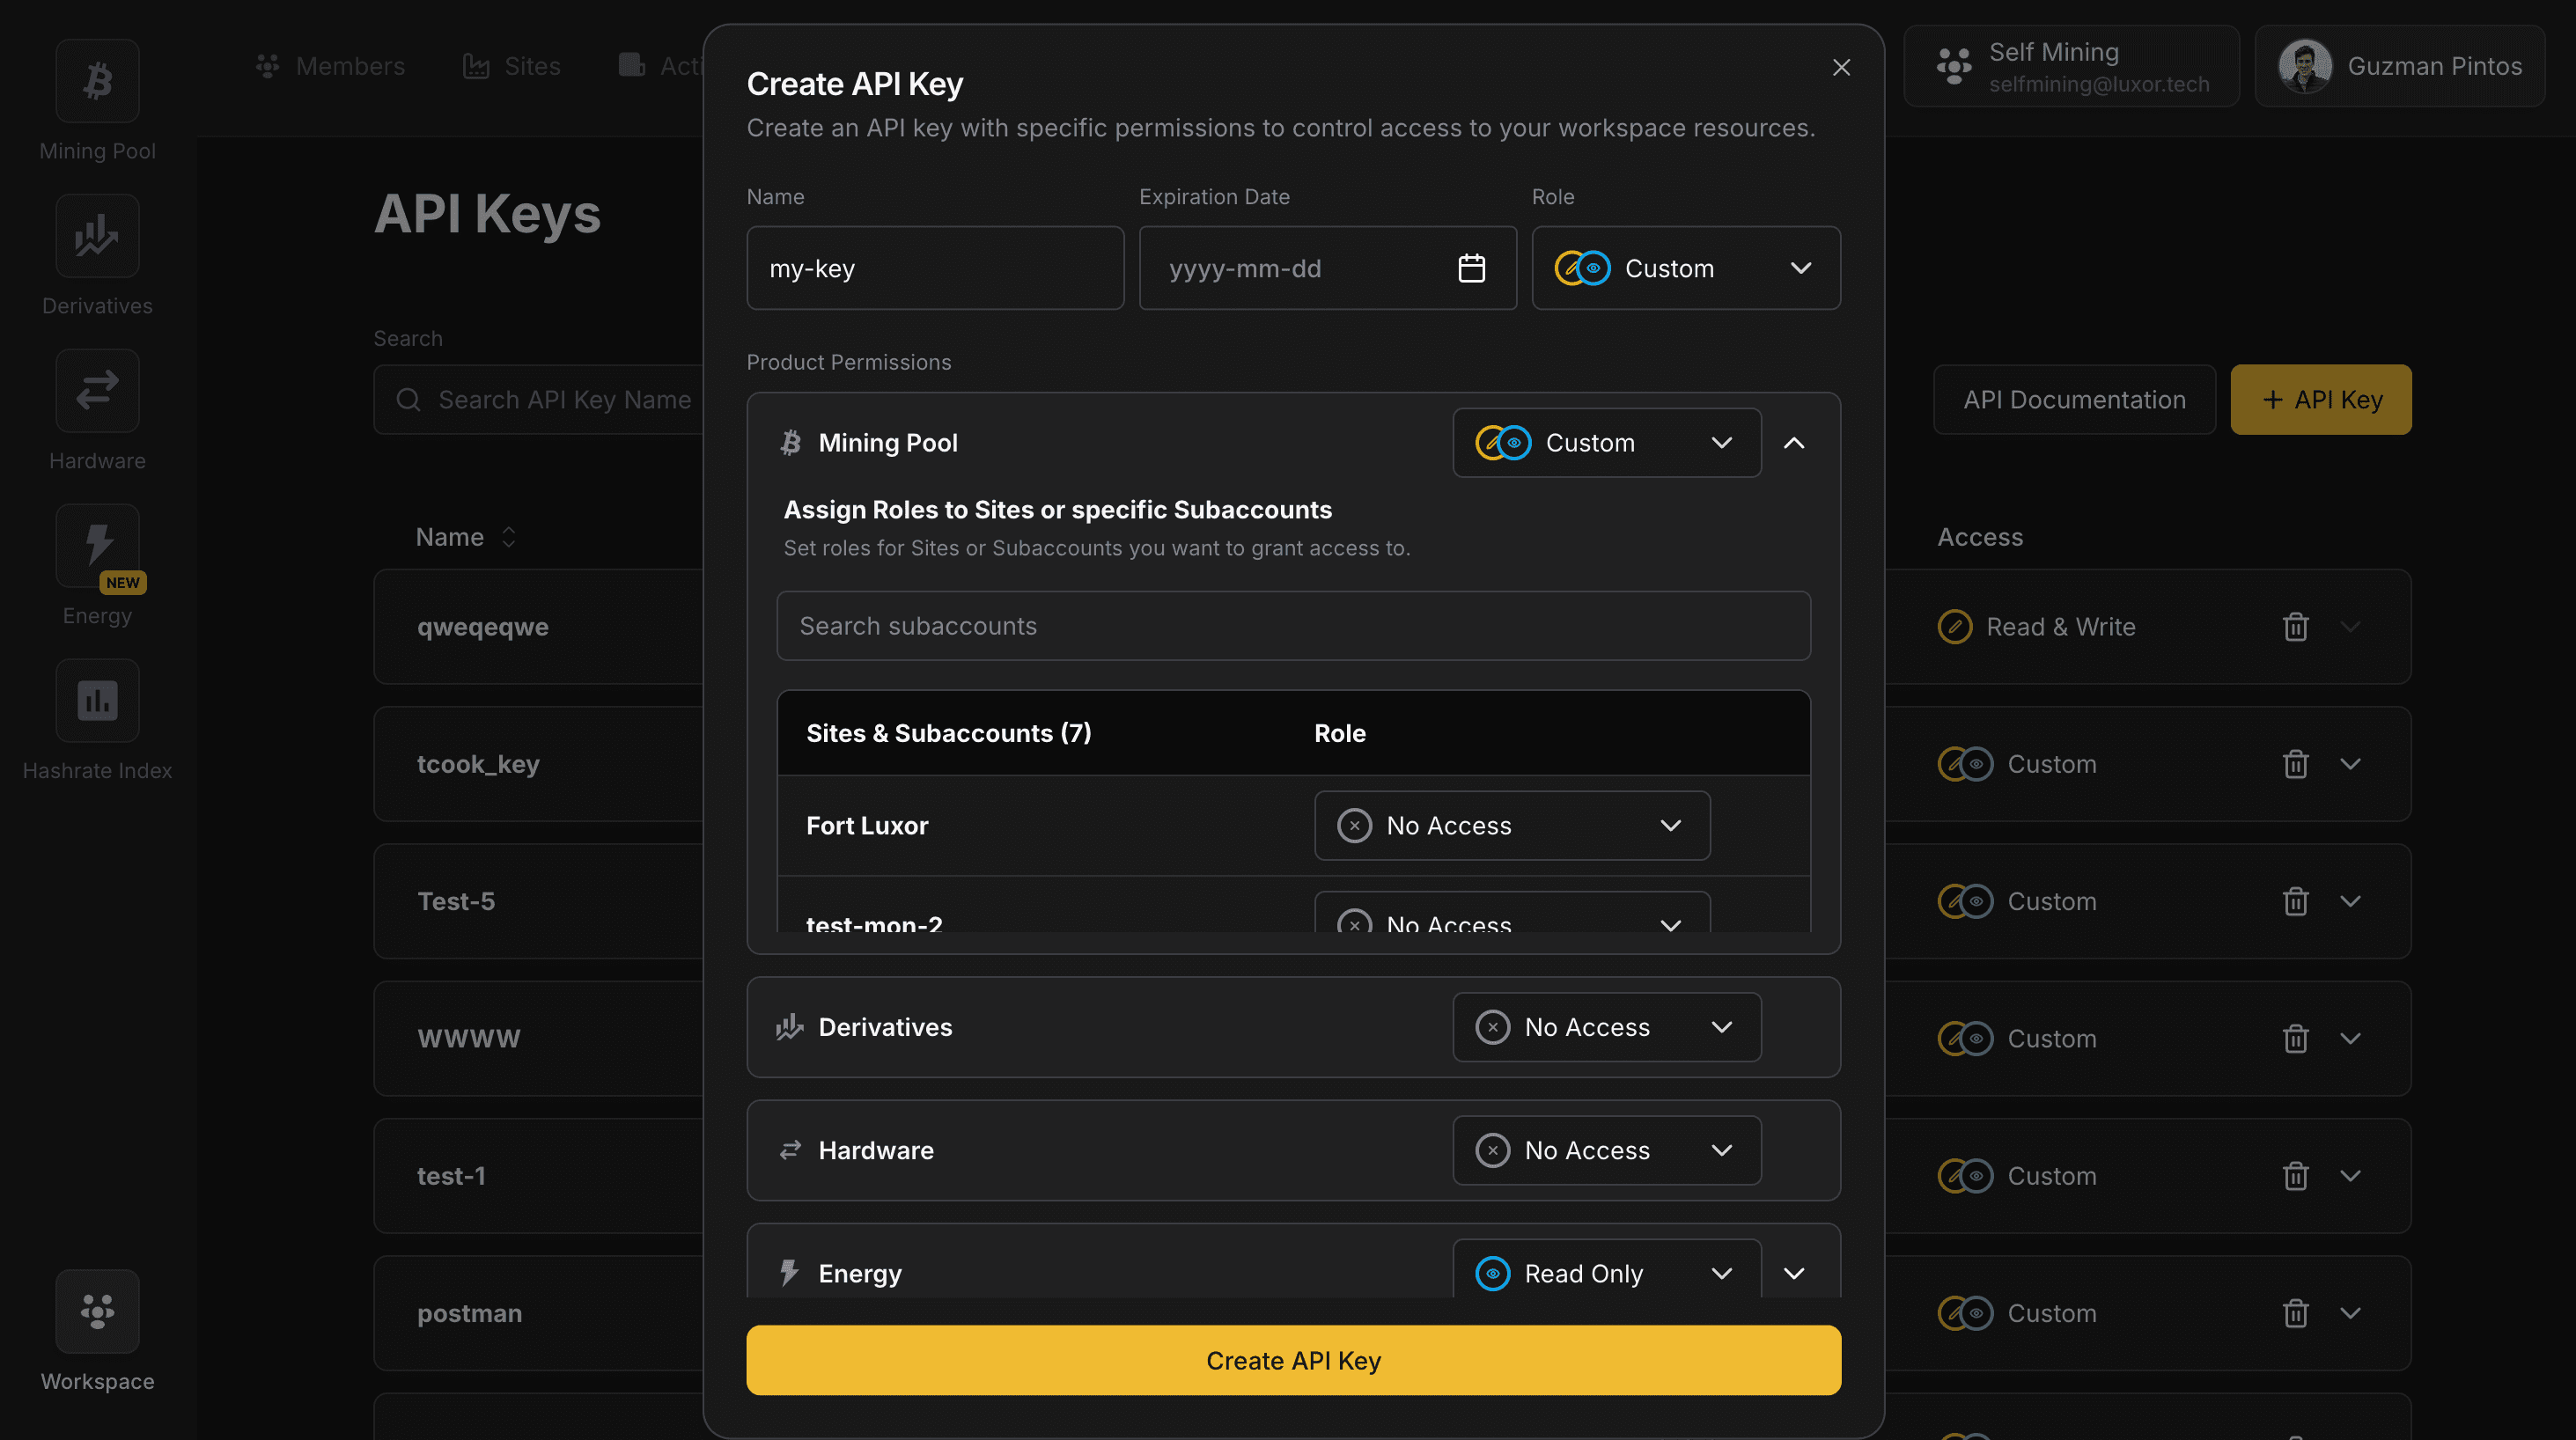
Task: Open the API Documentation page
Action: pyautogui.click(x=2074, y=399)
